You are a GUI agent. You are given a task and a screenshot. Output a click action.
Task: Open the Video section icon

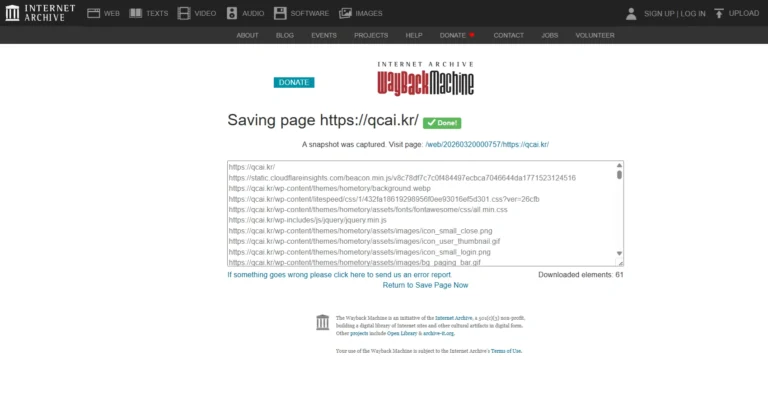[184, 13]
